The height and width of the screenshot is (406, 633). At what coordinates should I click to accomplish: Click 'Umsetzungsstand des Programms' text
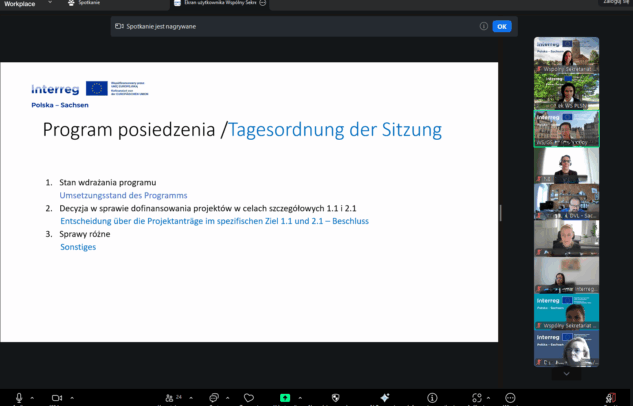point(124,195)
